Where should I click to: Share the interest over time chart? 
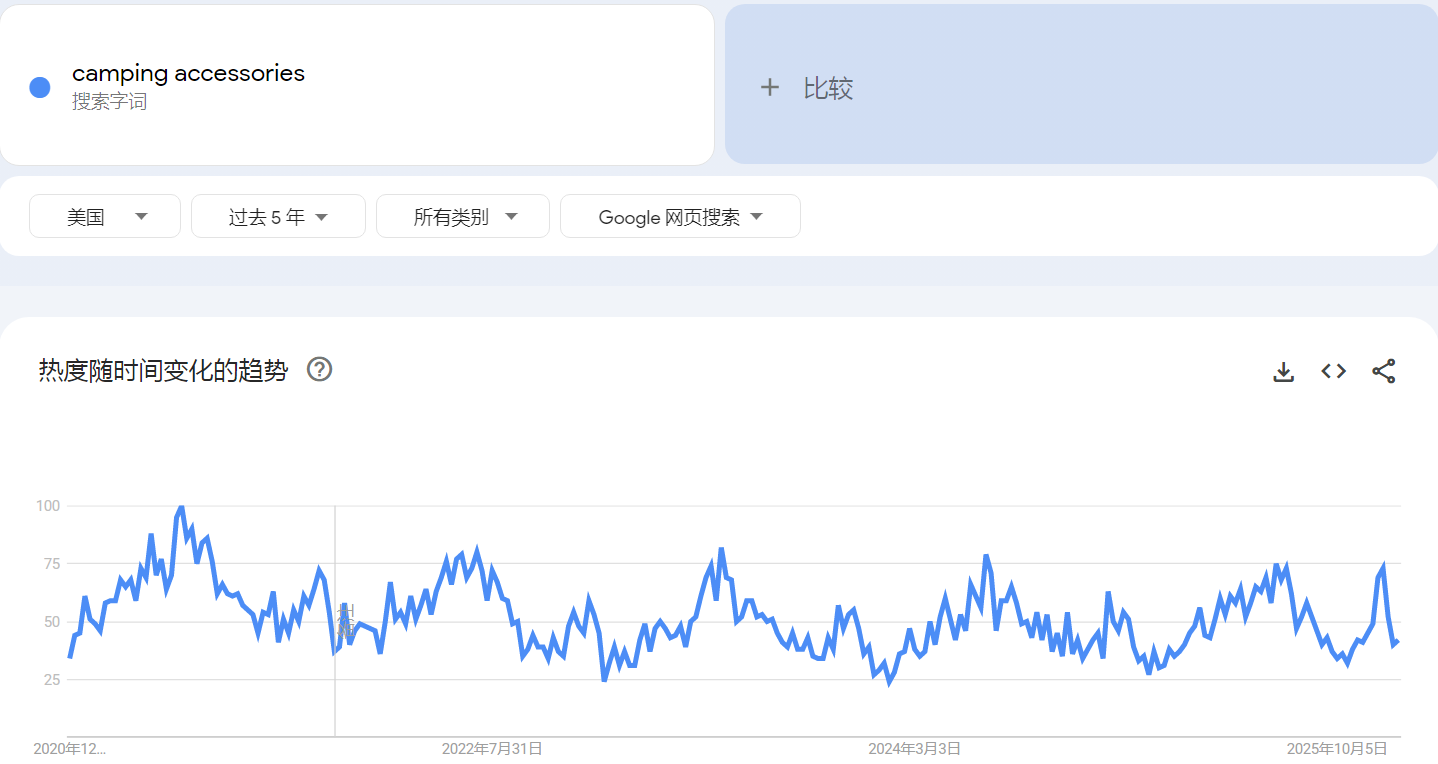point(1384,372)
